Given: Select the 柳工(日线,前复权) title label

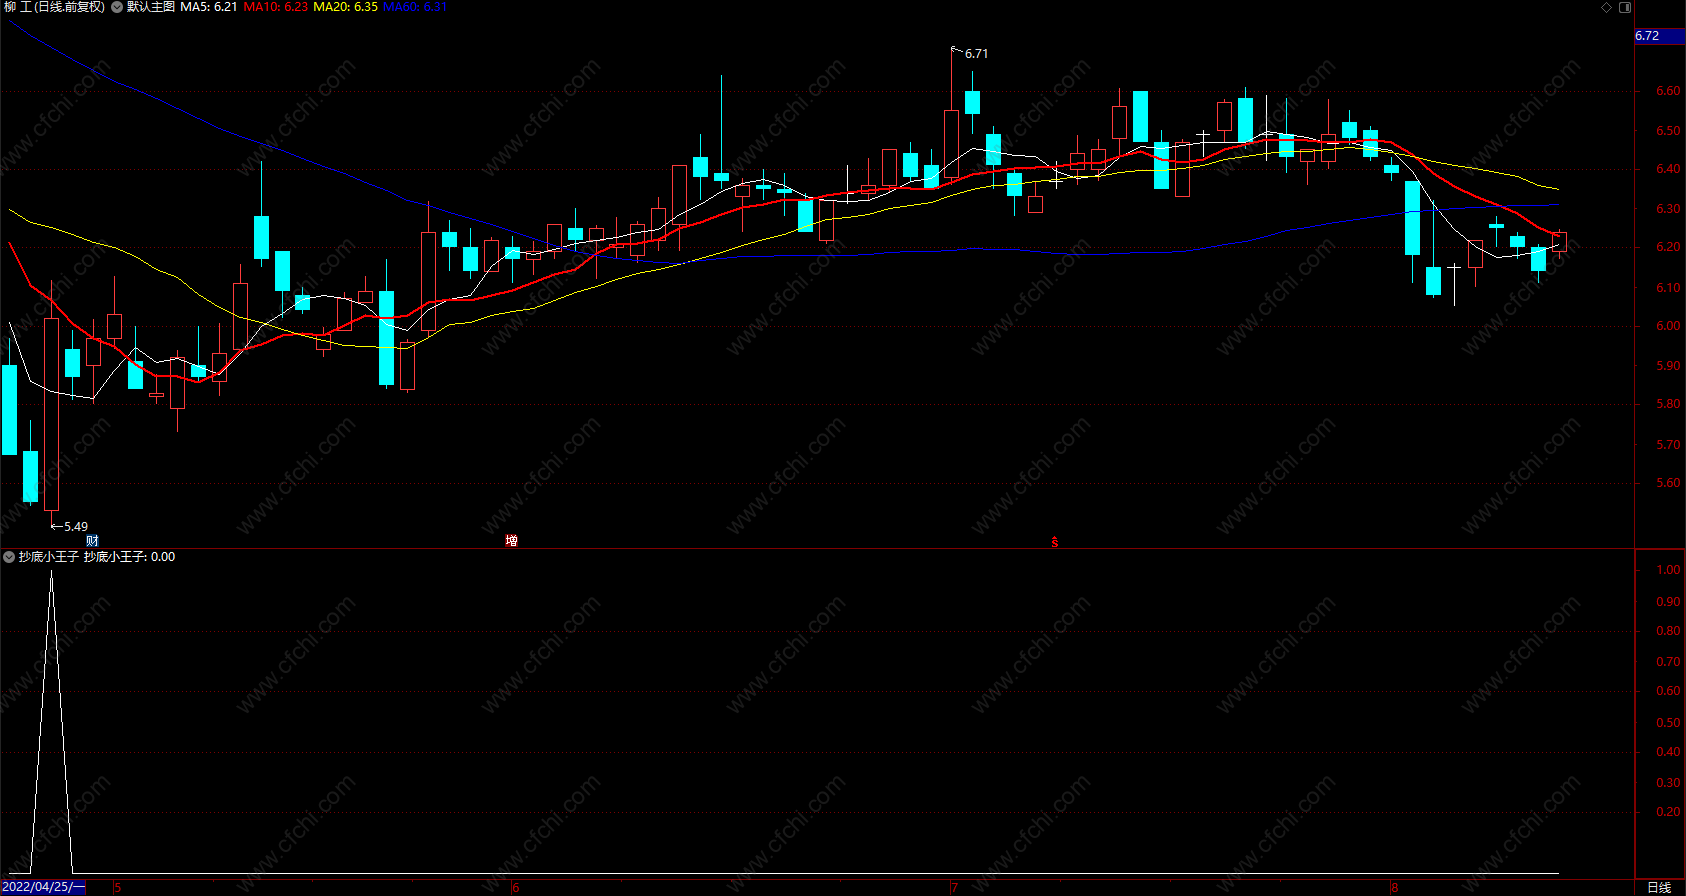Looking at the screenshot, I should click(54, 7).
